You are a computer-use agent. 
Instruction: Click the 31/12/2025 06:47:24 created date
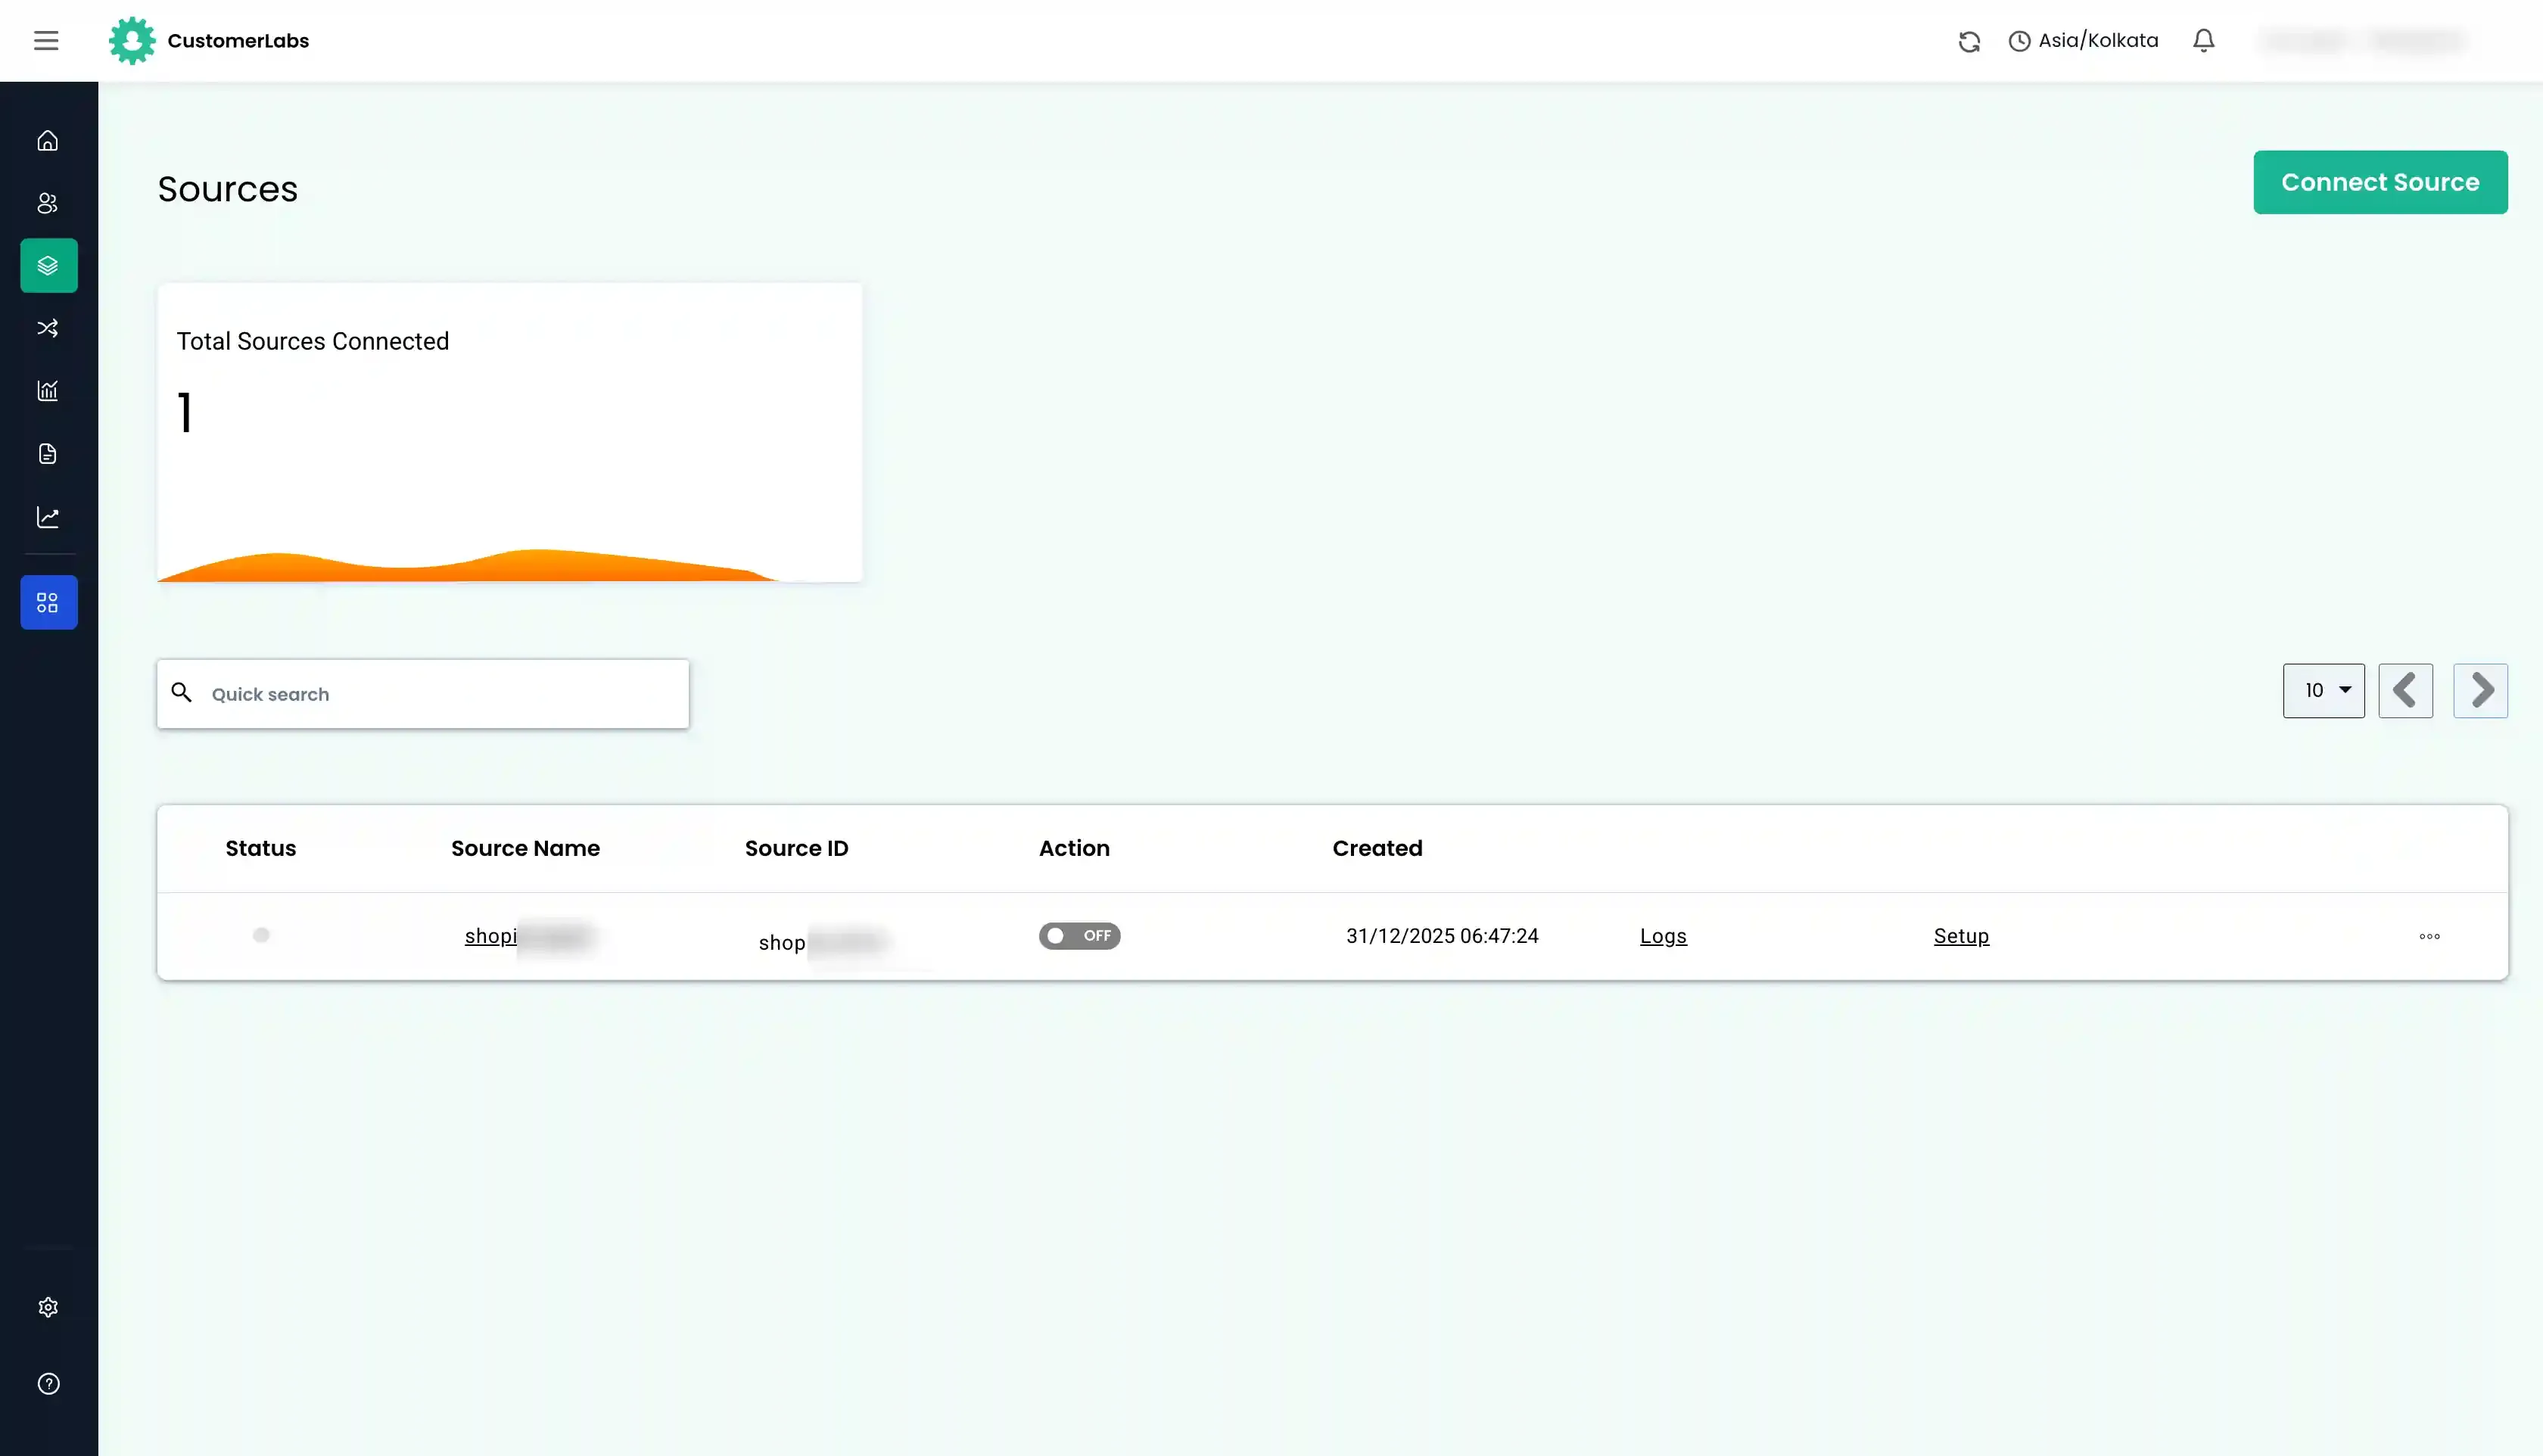pyautogui.click(x=1442, y=936)
